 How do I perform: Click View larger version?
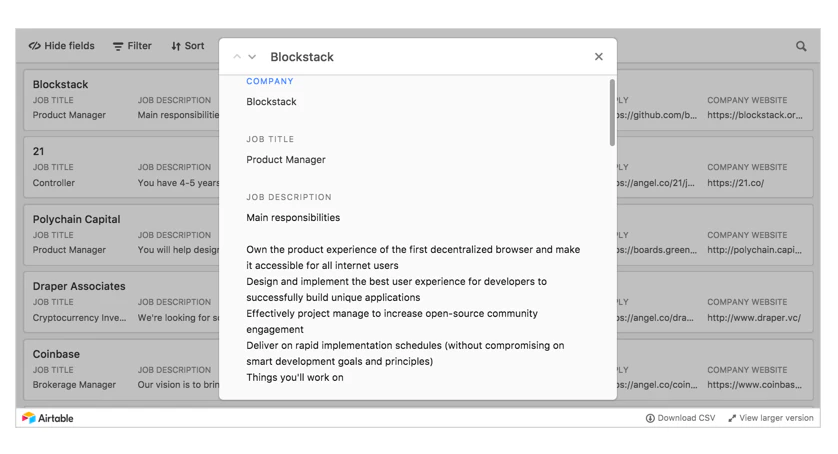tap(771, 418)
